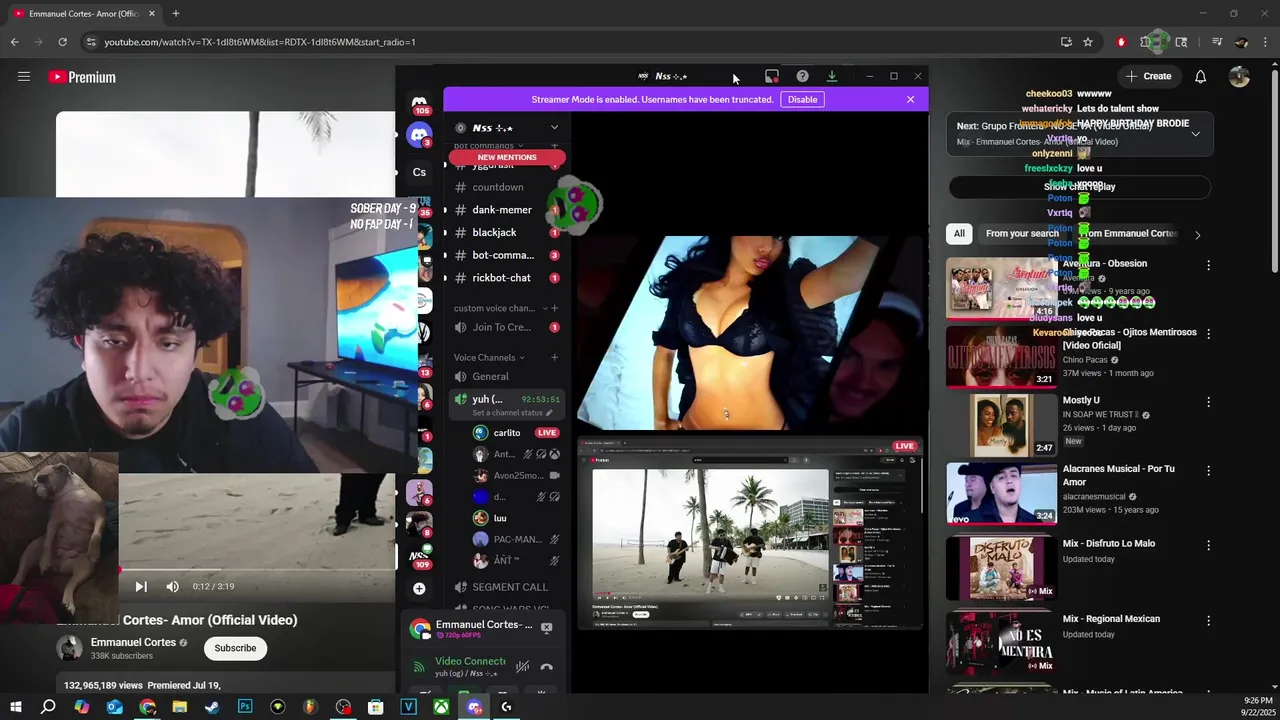Seek on the video progress bar

coord(257,570)
